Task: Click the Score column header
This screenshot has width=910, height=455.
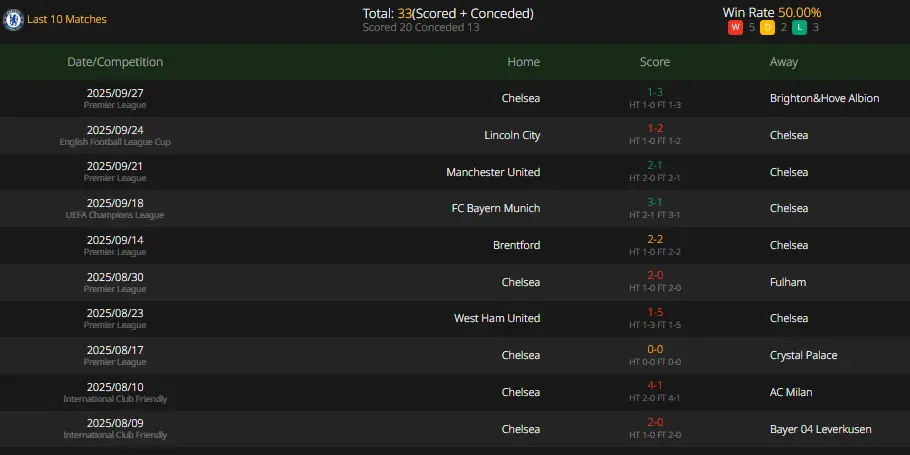Action: (655, 62)
